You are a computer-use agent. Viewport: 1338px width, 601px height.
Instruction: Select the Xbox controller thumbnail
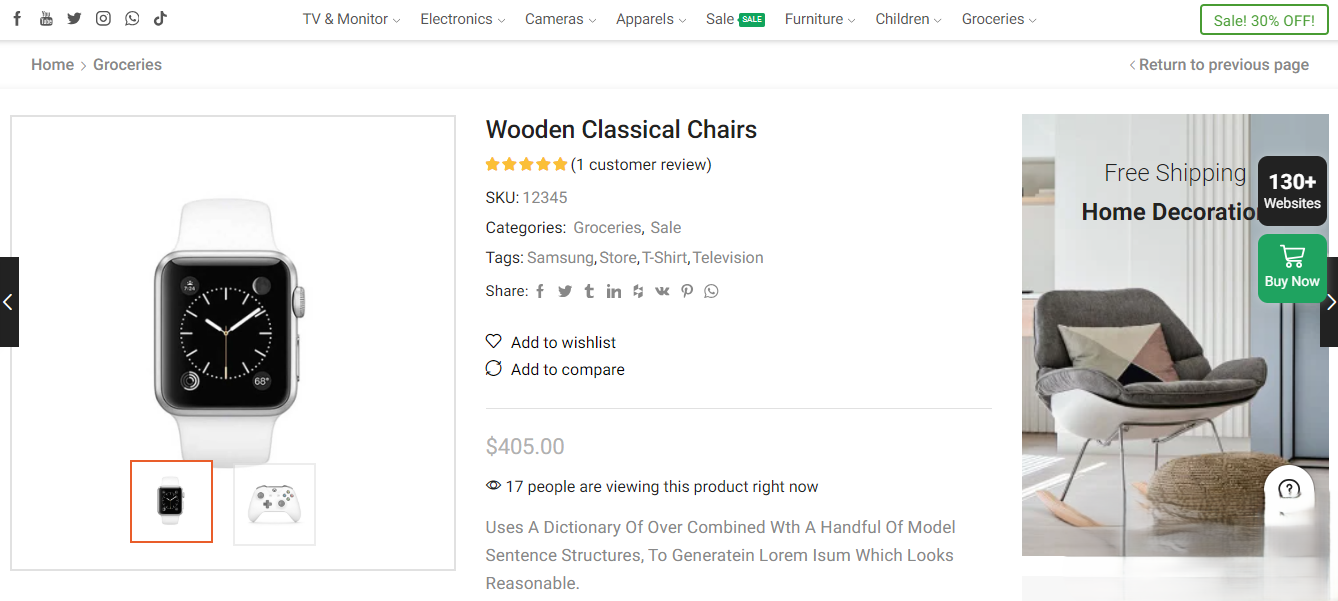(x=274, y=504)
